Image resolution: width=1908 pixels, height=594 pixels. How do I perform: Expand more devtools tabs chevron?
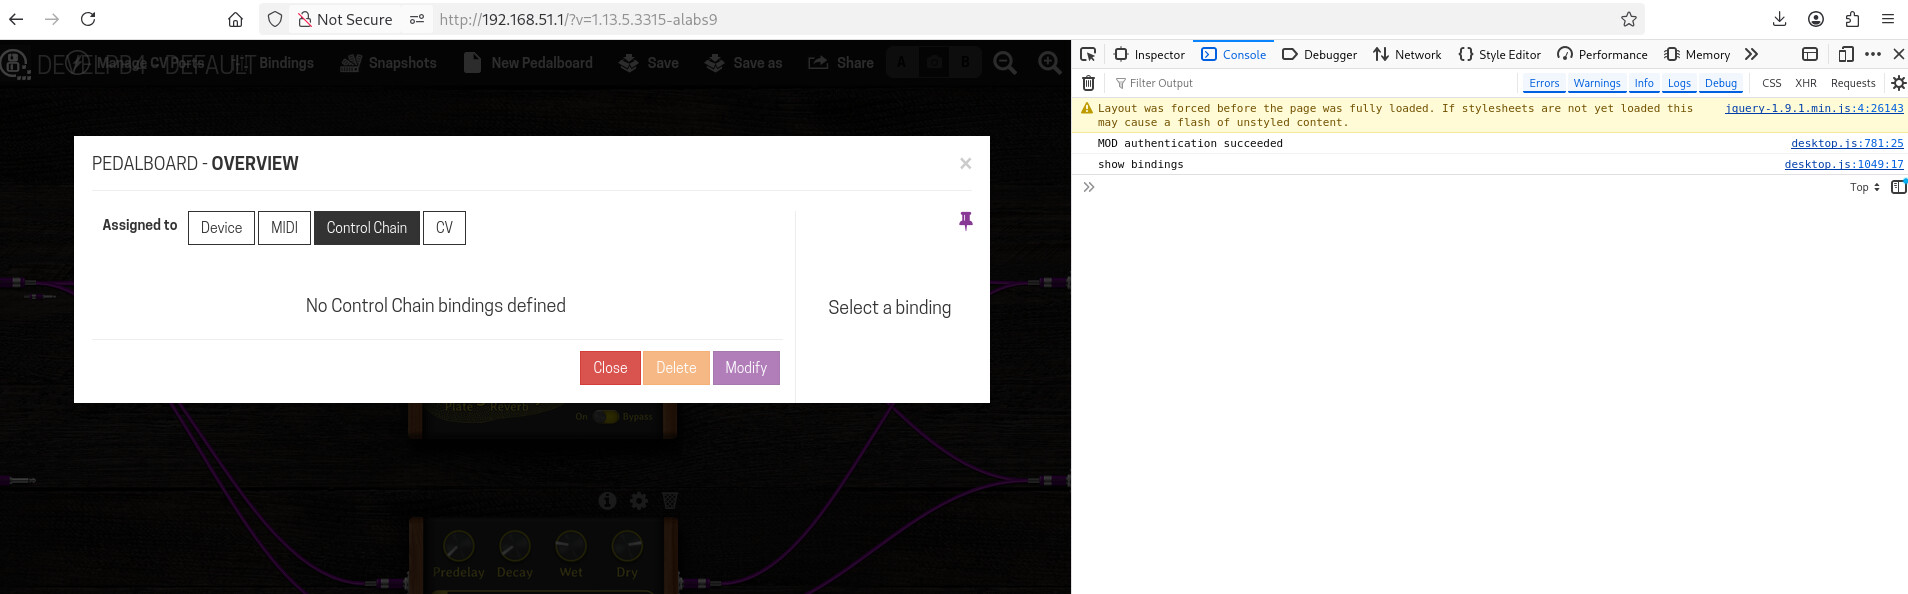(x=1751, y=54)
